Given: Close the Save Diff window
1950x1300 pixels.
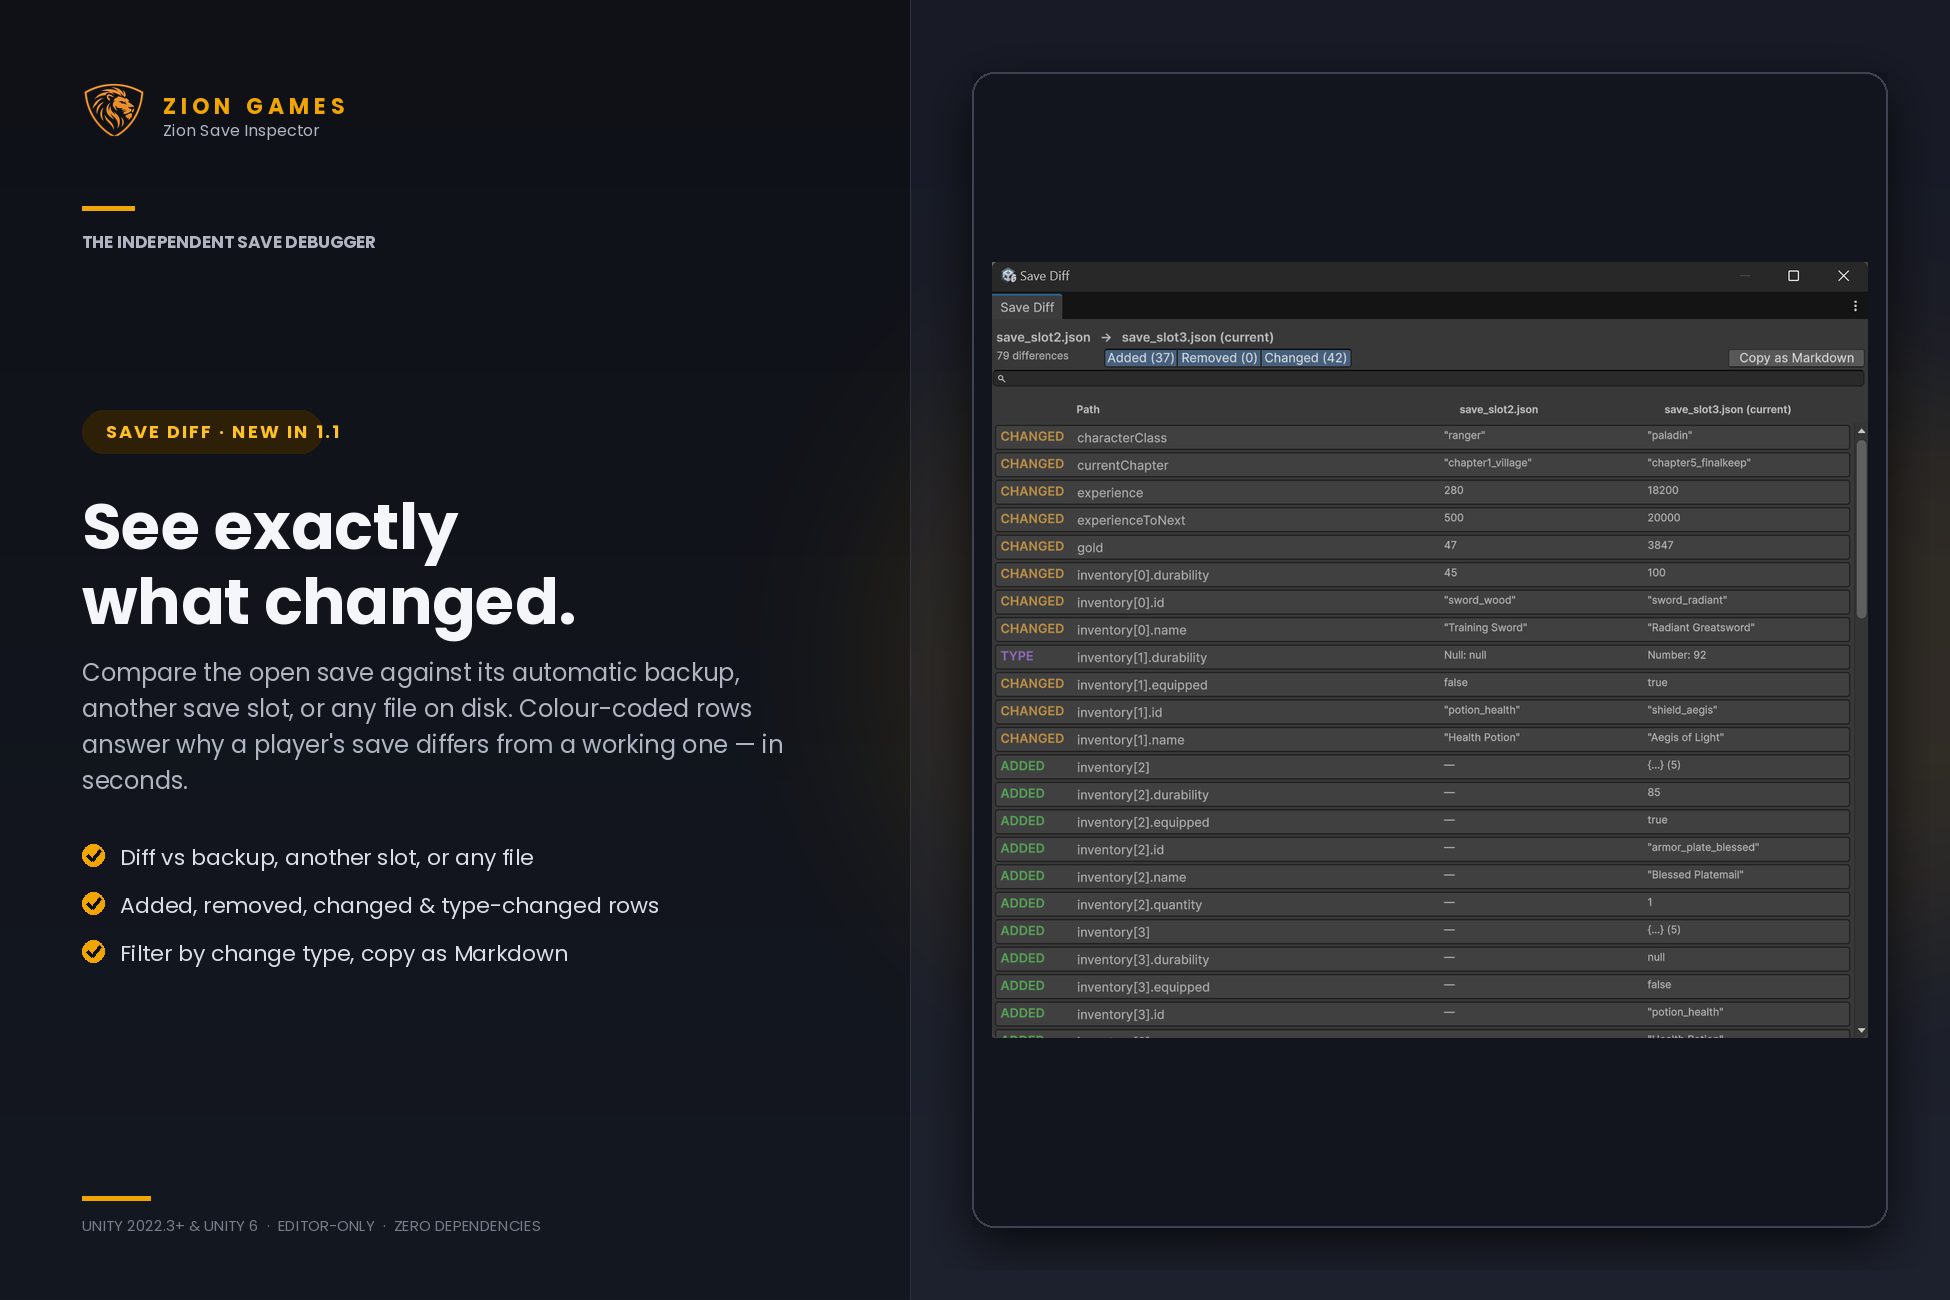Looking at the screenshot, I should coord(1843,276).
